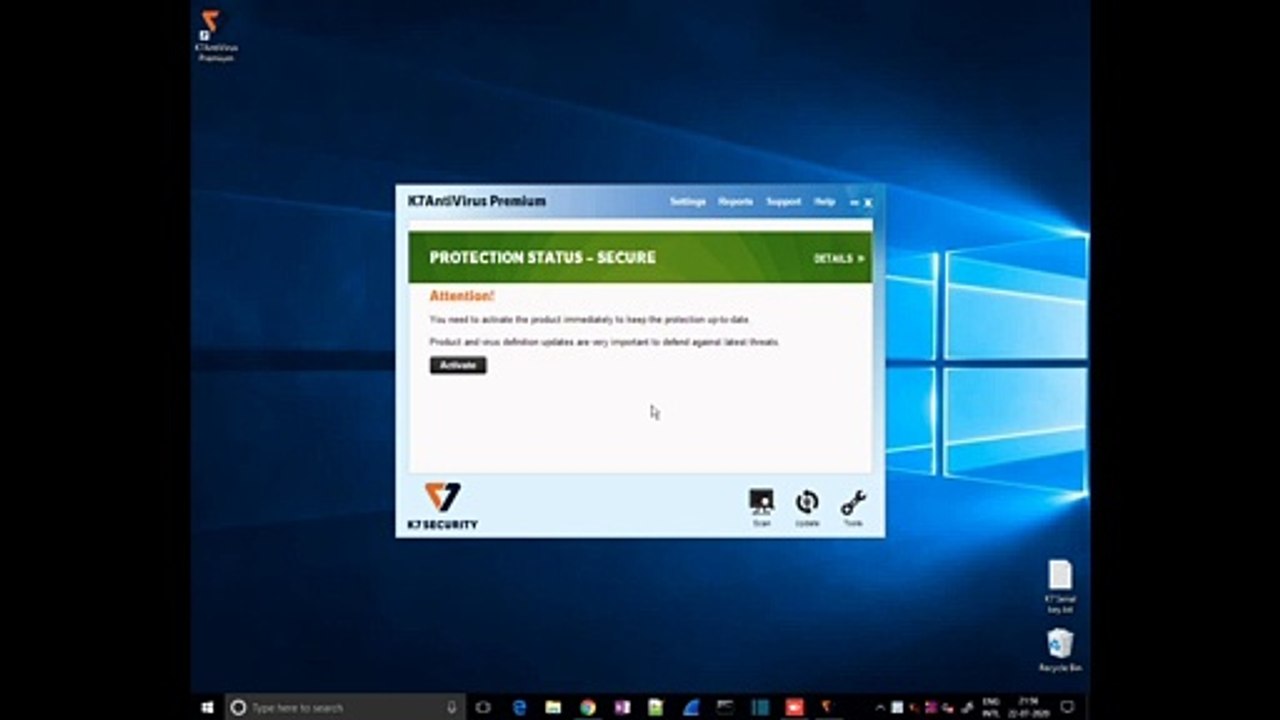Open Task View on the taskbar
The height and width of the screenshot is (720, 1280).
(484, 707)
